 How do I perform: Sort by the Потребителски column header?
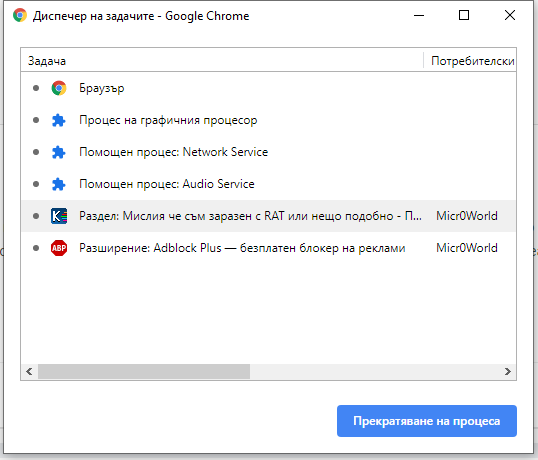pyautogui.click(x=470, y=61)
